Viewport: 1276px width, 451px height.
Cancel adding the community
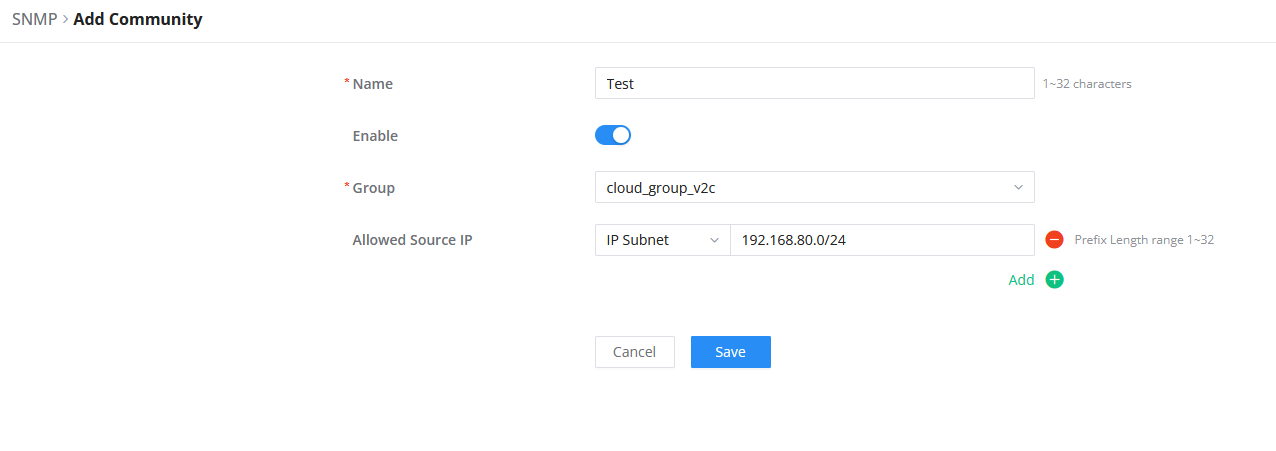coord(635,352)
